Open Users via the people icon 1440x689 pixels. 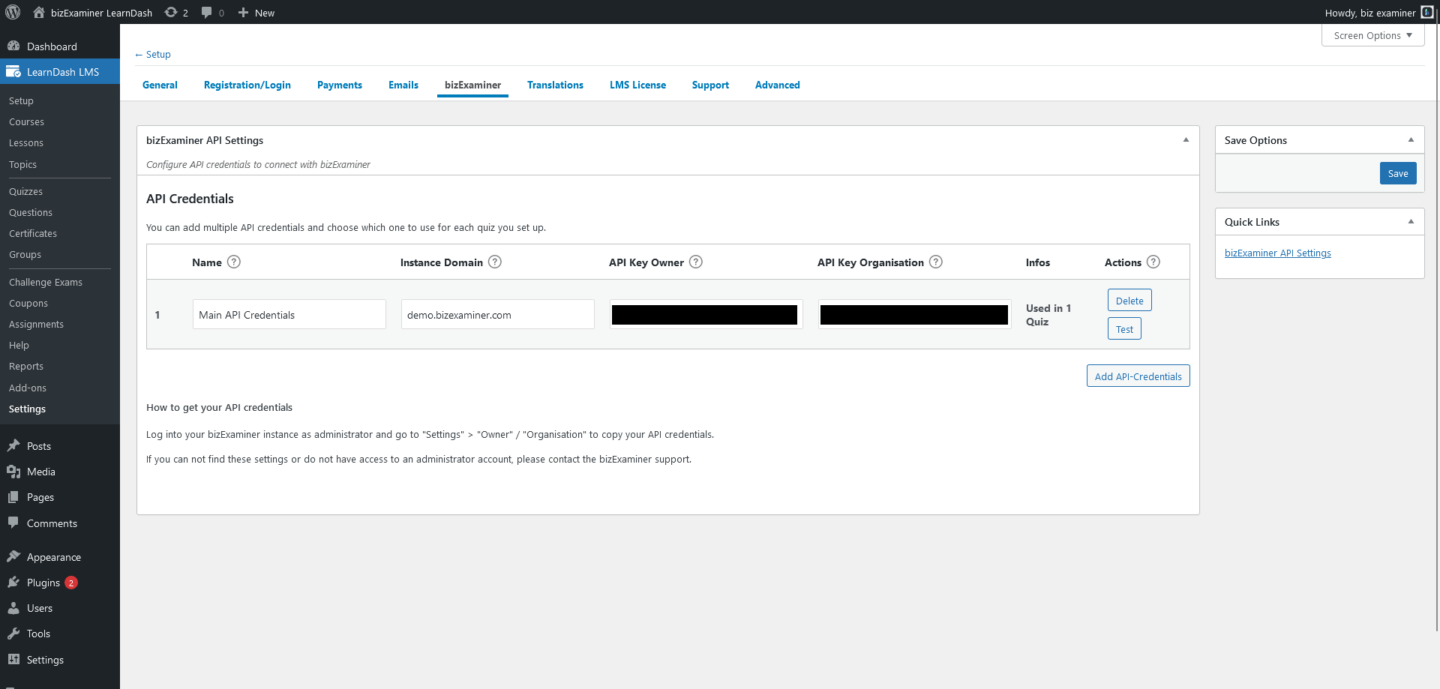click(14, 608)
